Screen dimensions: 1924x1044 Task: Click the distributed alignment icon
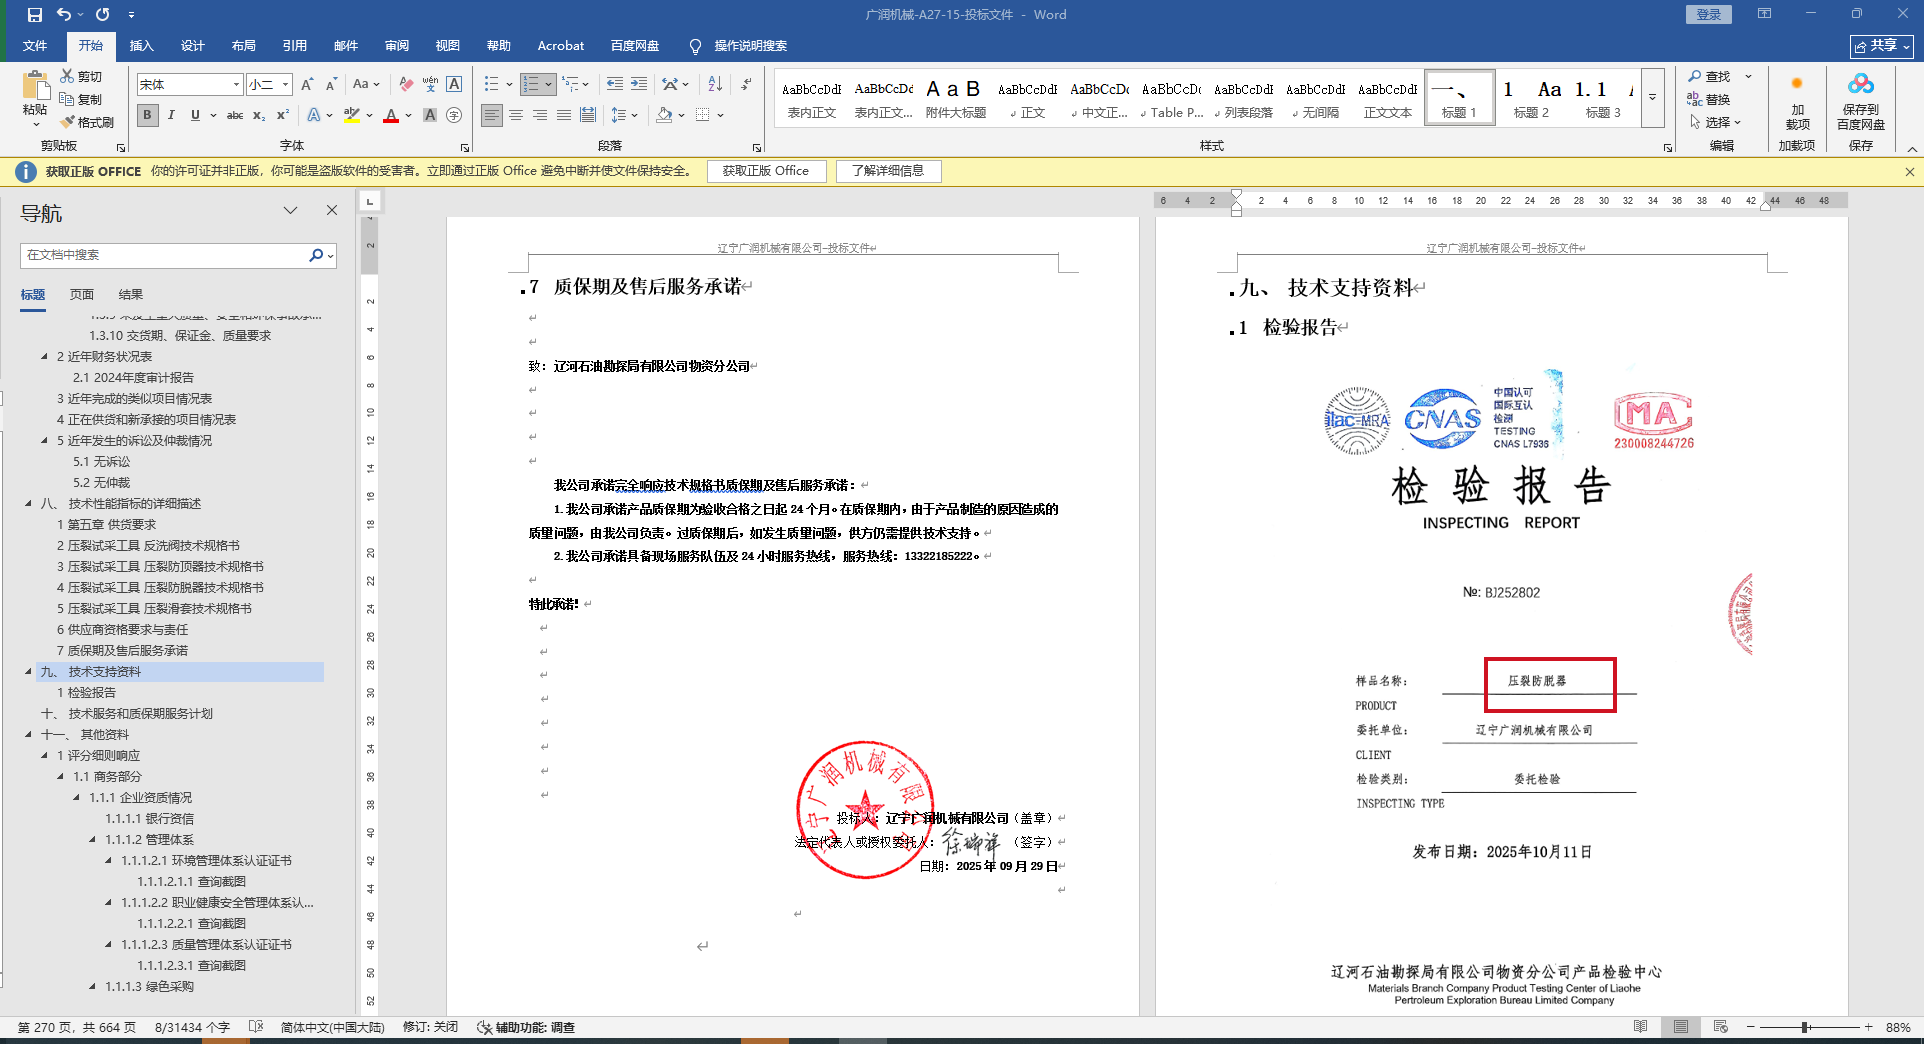tap(588, 115)
